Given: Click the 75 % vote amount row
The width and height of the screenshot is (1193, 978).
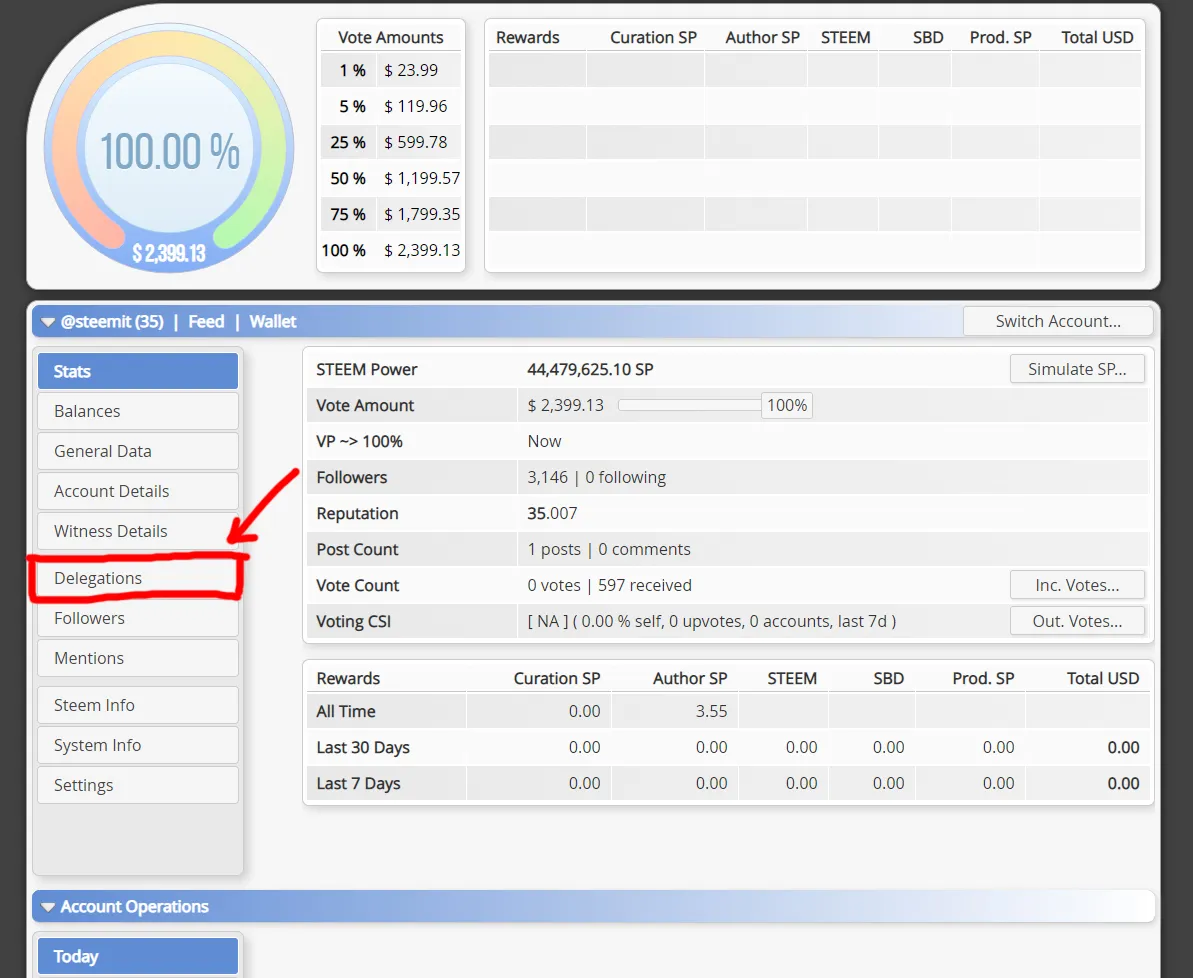Looking at the screenshot, I should (391, 214).
